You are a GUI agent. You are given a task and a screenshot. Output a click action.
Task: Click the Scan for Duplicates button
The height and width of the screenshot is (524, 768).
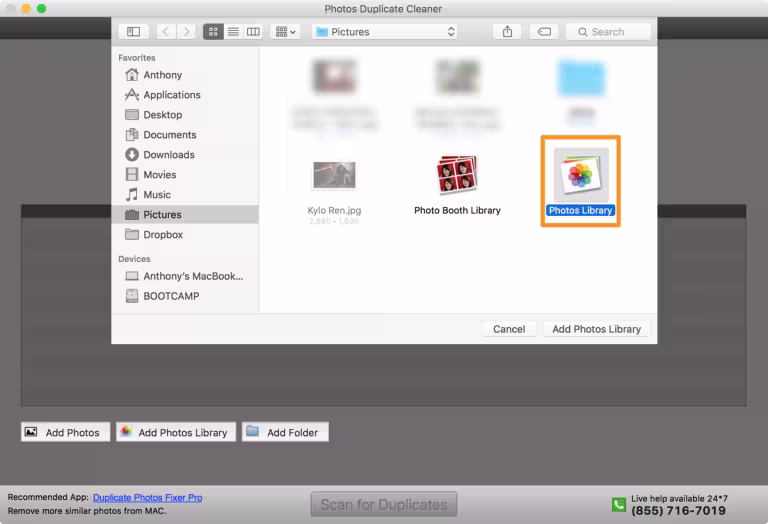pyautogui.click(x=384, y=504)
